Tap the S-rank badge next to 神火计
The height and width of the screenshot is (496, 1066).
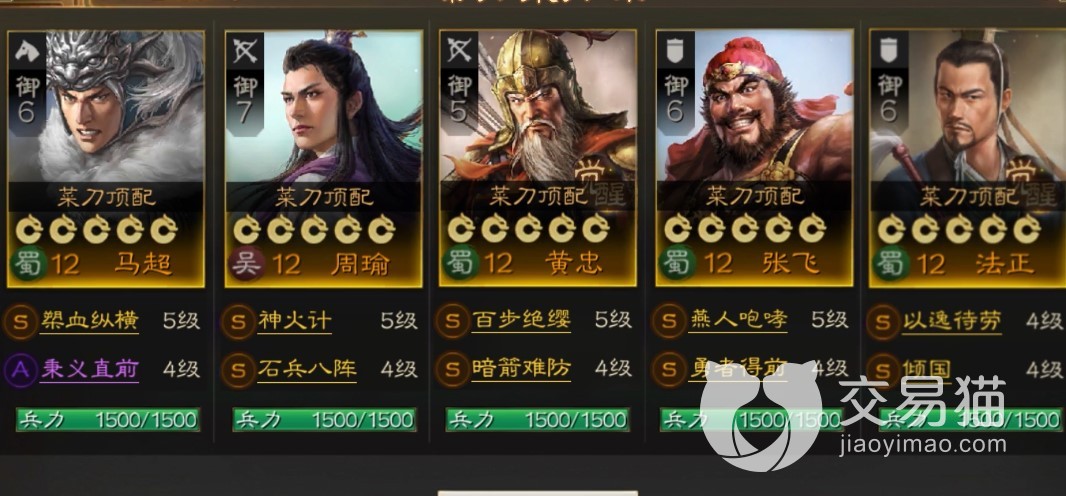(238, 321)
